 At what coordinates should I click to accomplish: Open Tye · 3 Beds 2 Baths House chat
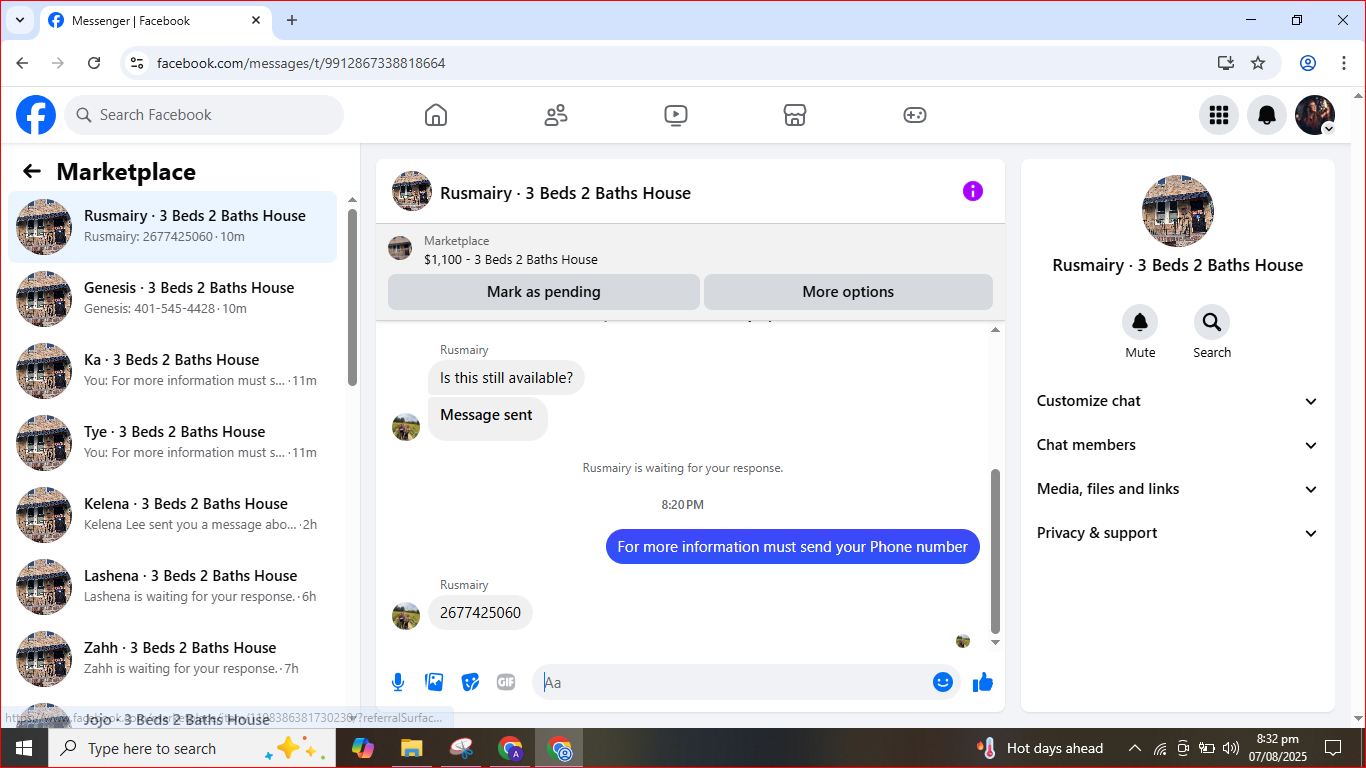point(173,443)
